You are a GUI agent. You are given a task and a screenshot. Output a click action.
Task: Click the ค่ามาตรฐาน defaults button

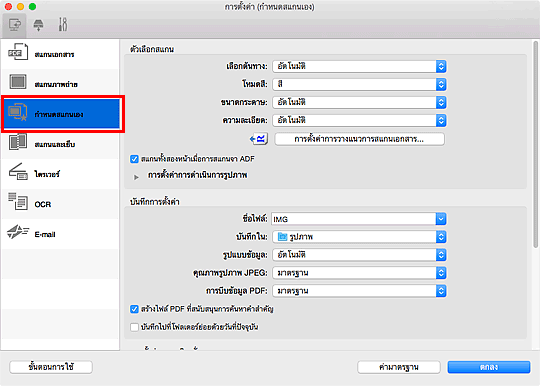(x=399, y=367)
